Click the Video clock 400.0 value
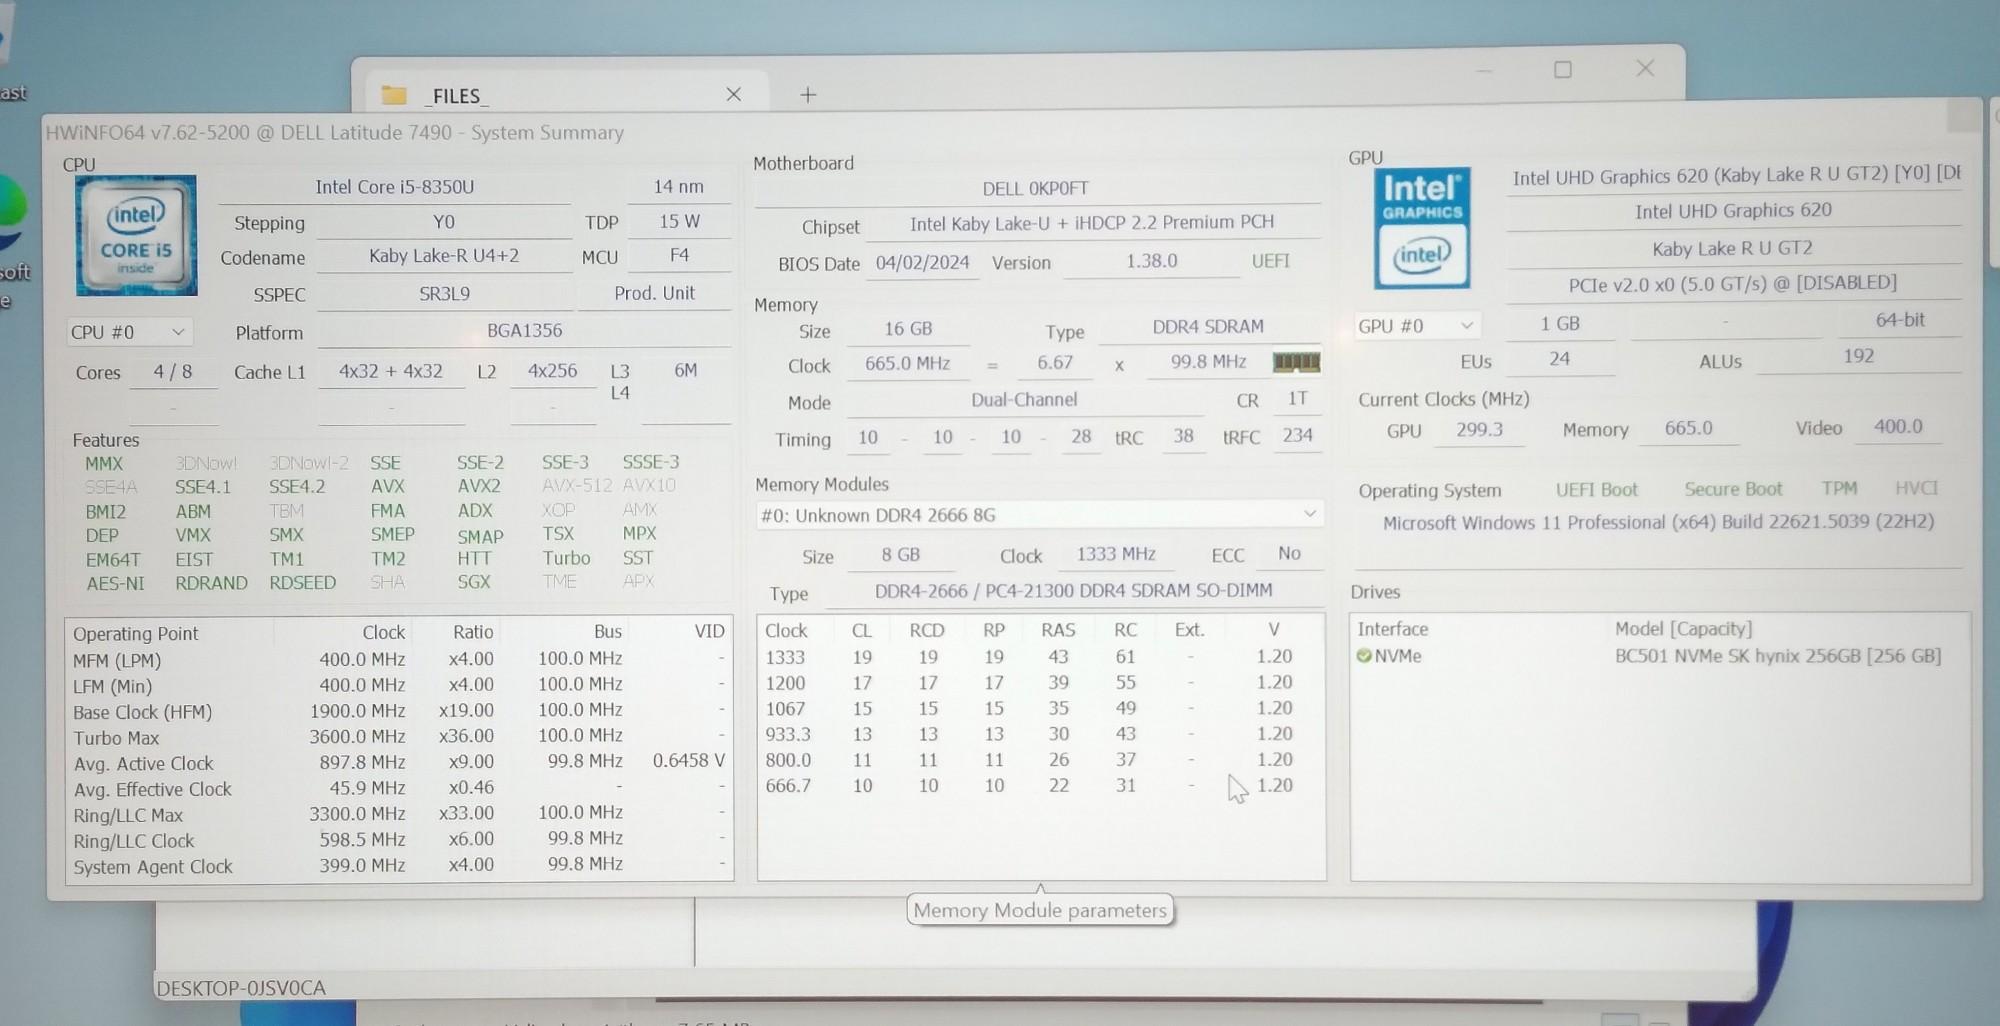 pyautogui.click(x=1897, y=427)
